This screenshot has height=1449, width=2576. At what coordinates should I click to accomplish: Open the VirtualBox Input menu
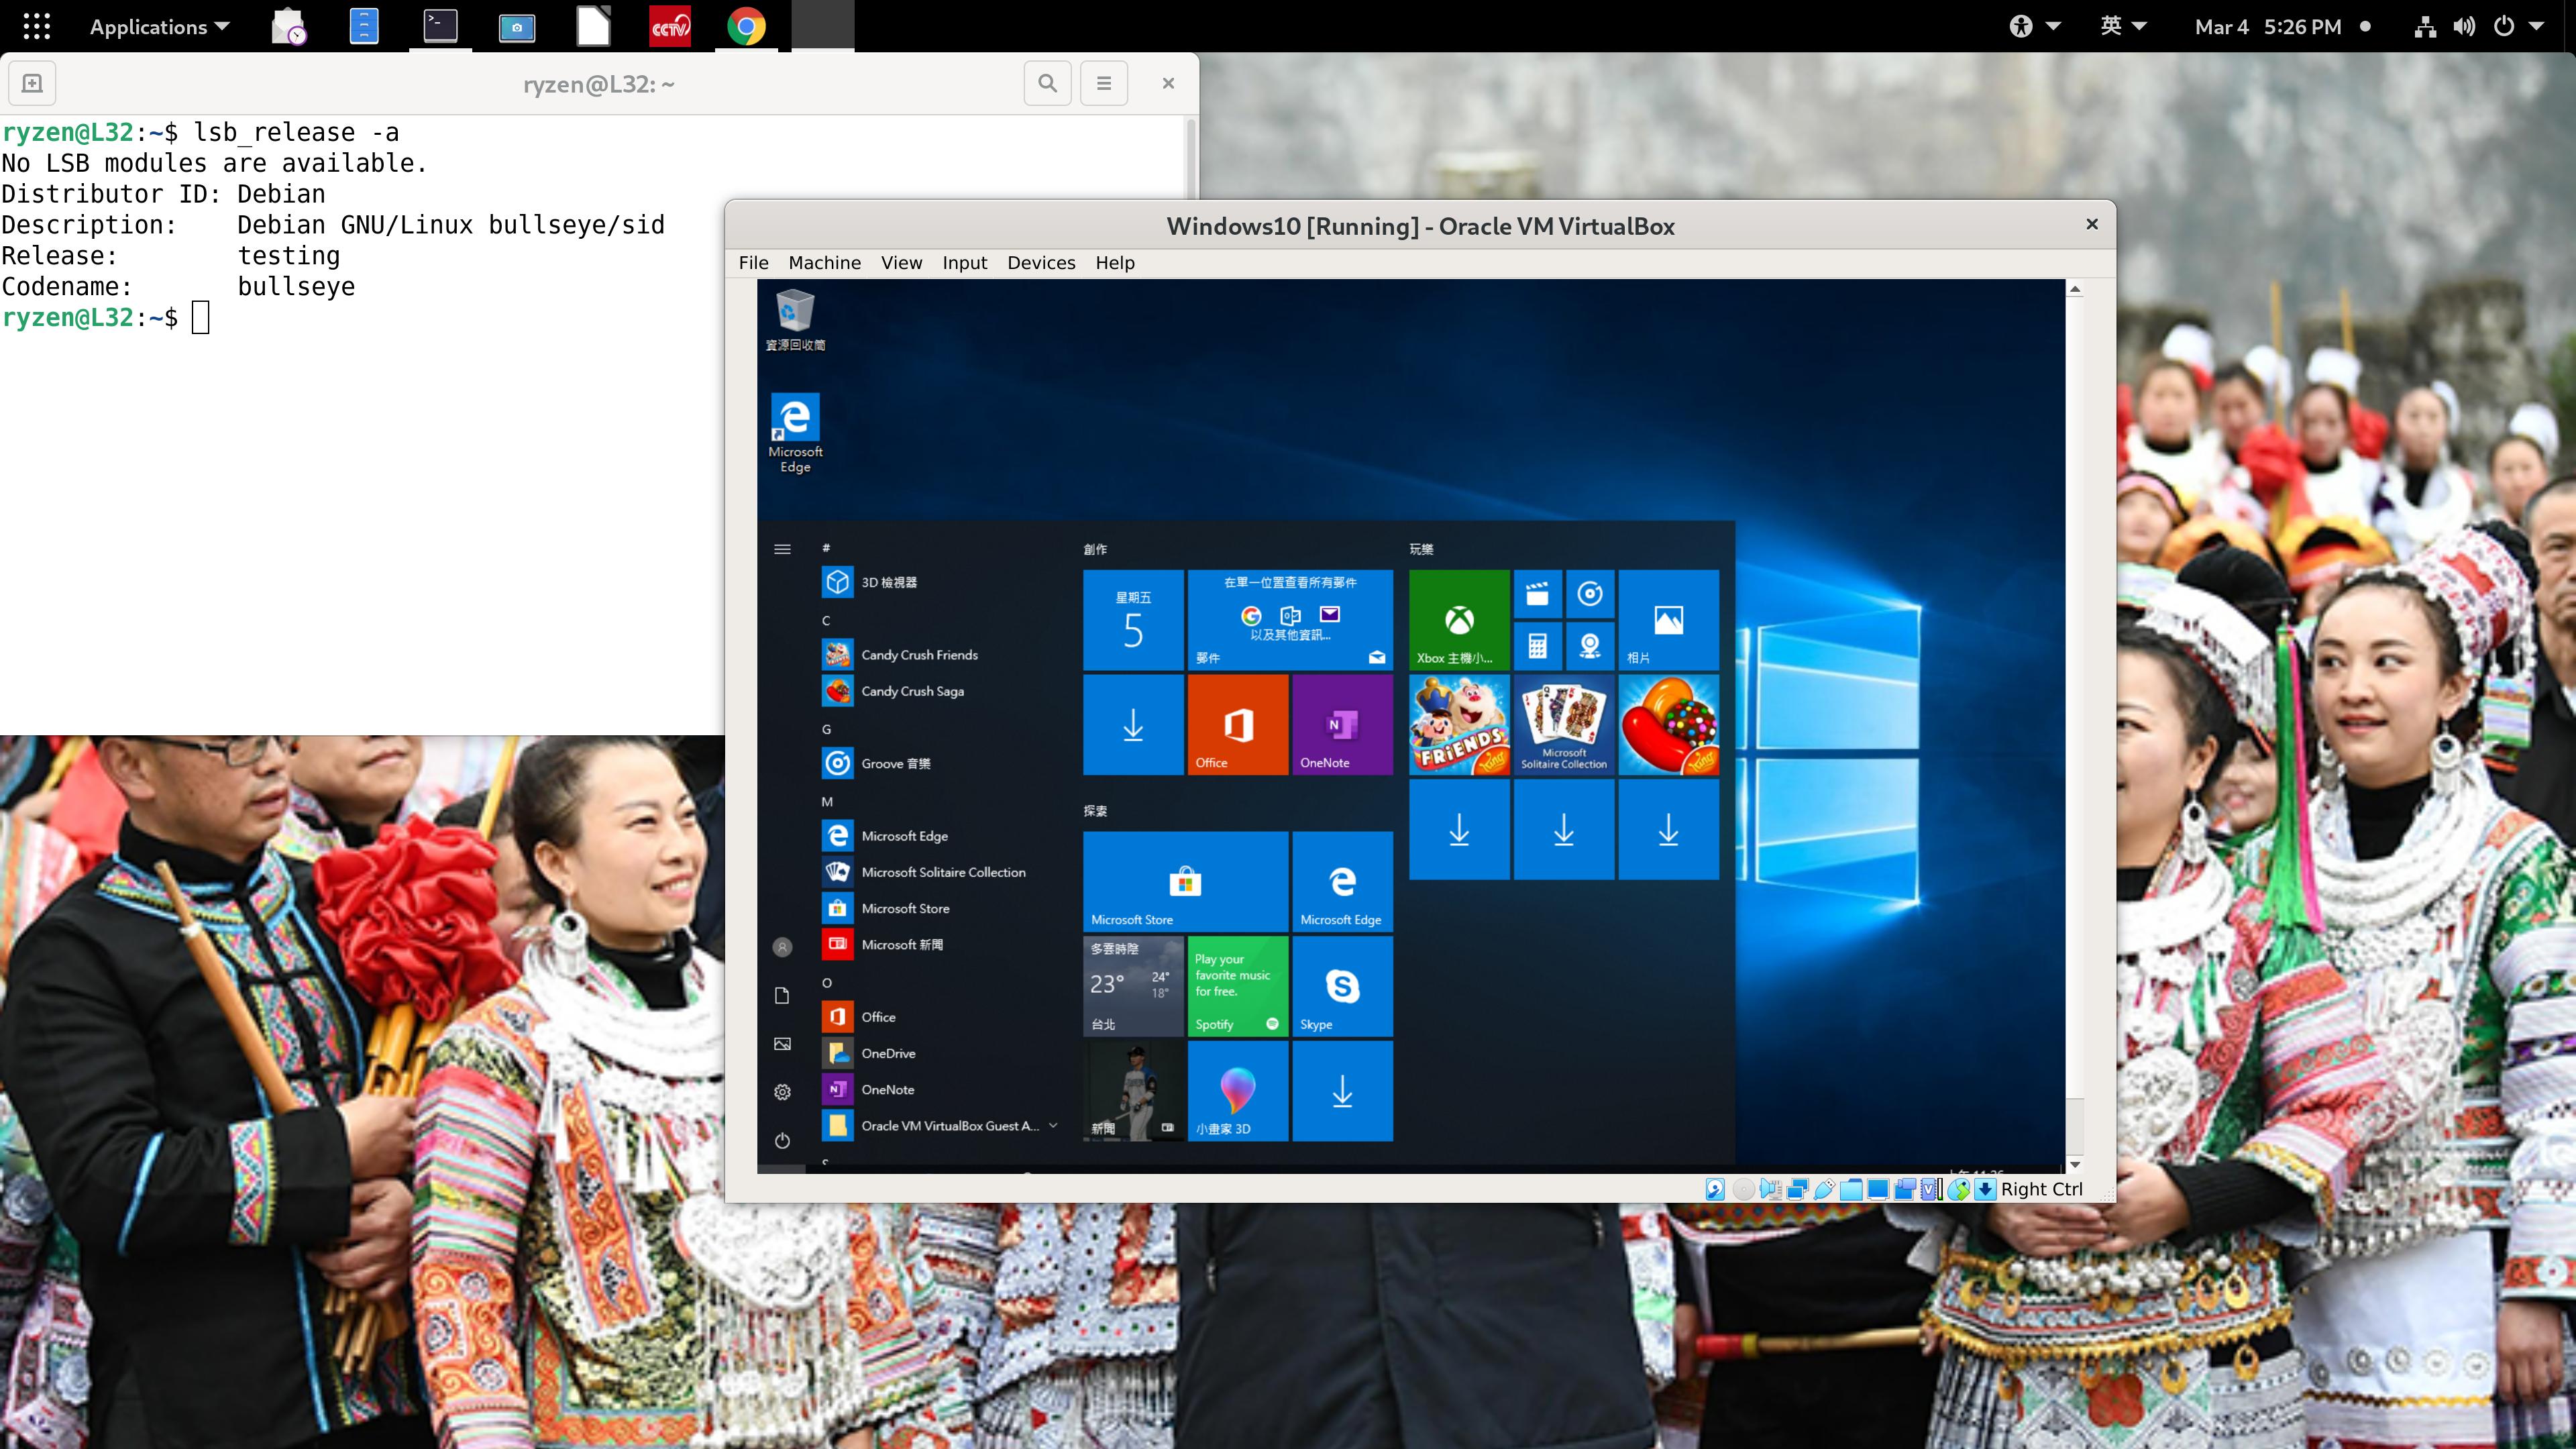point(964,263)
